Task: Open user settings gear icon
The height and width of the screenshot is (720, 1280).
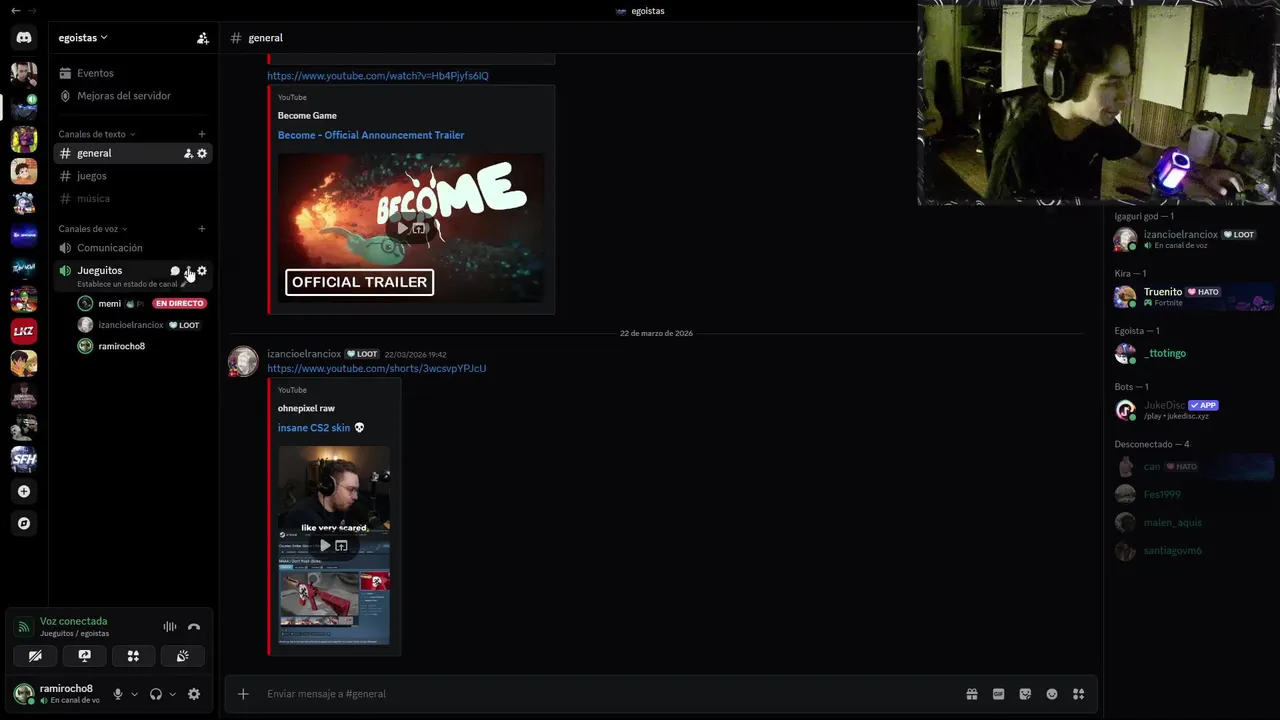Action: pos(194,694)
